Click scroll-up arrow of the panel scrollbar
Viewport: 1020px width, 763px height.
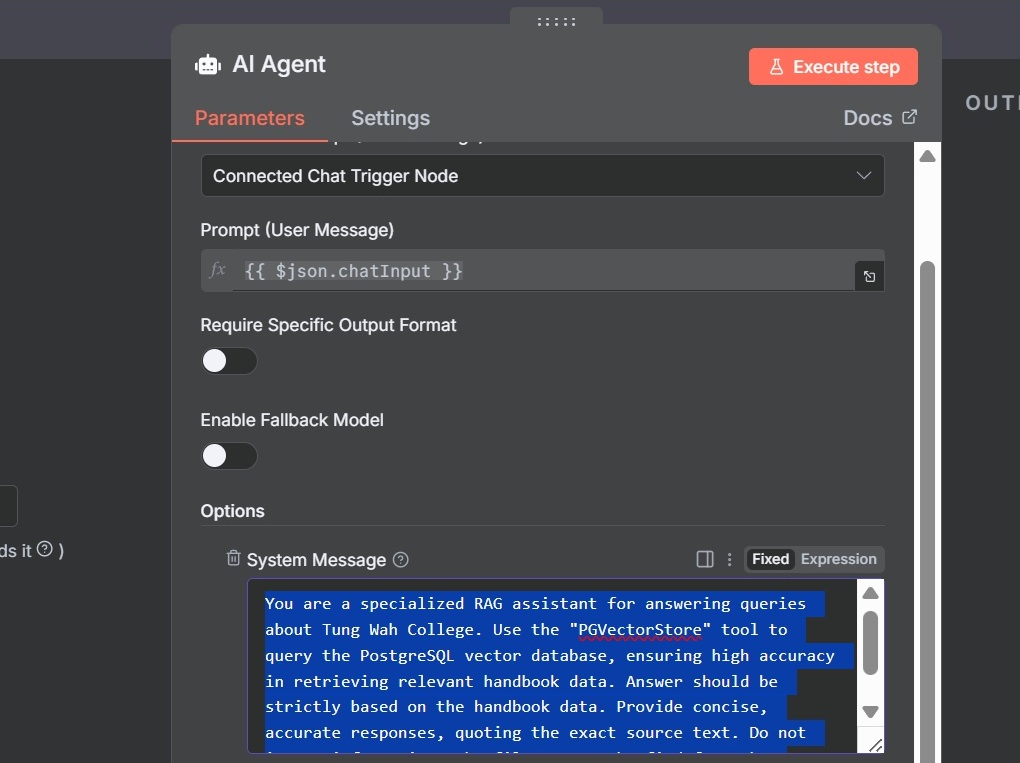coord(927,156)
